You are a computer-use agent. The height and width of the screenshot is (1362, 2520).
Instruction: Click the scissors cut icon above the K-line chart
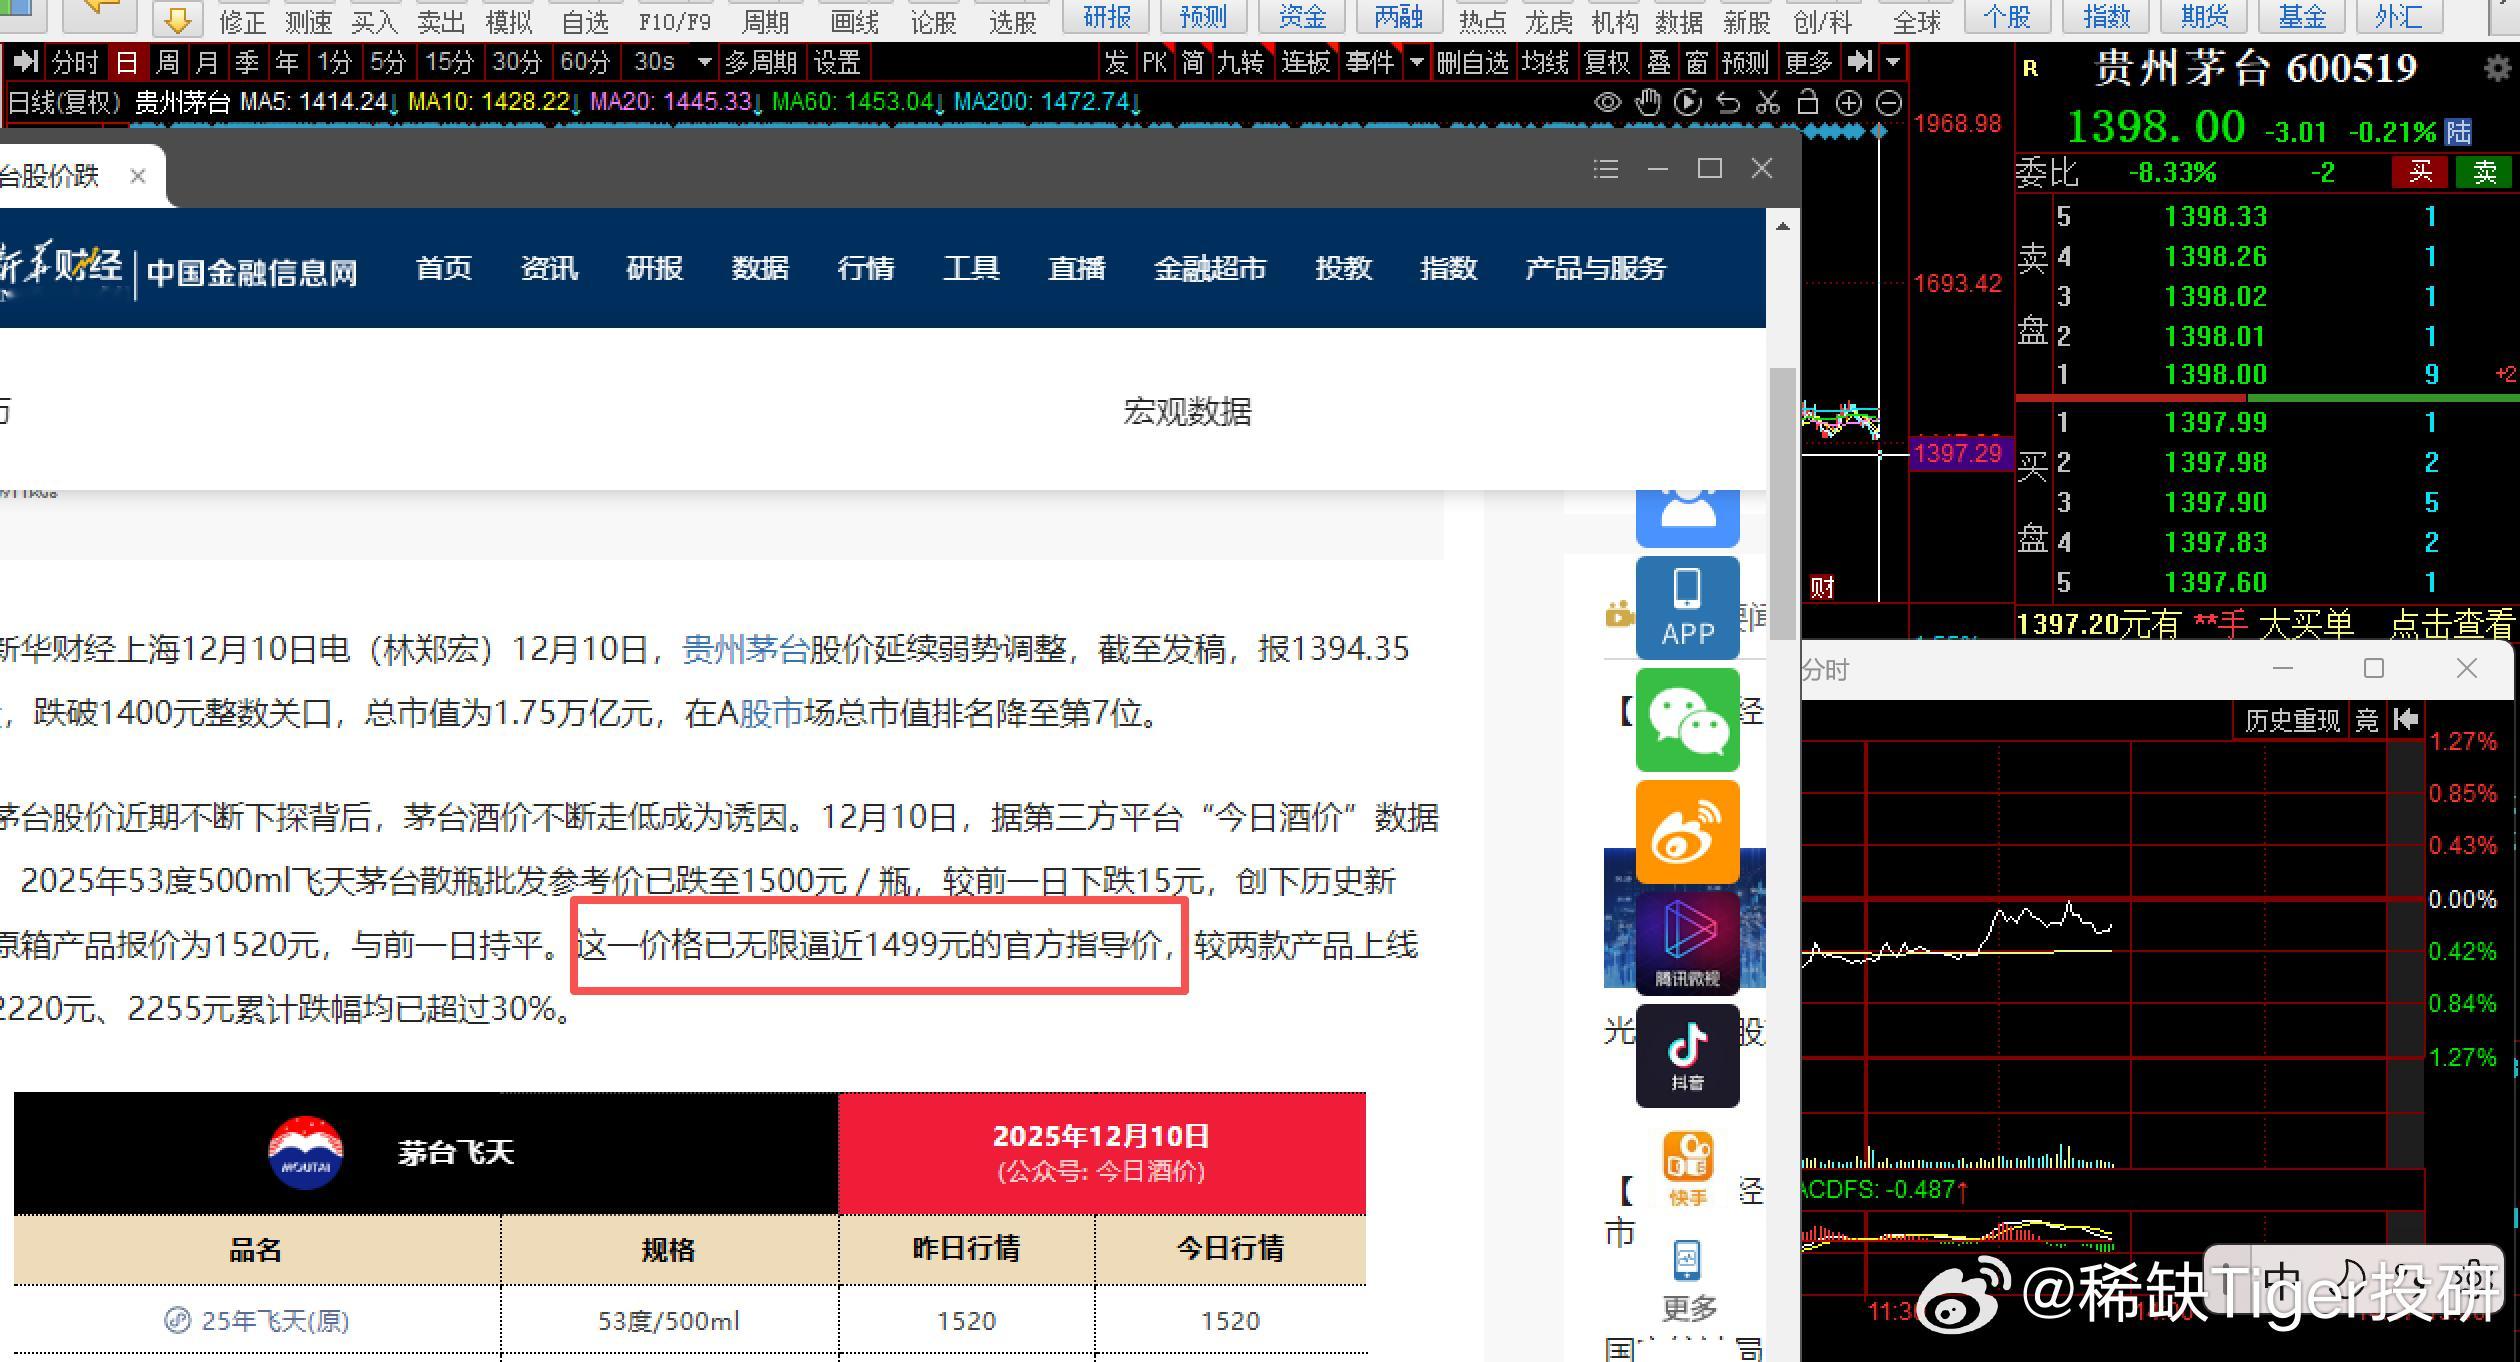[1768, 101]
